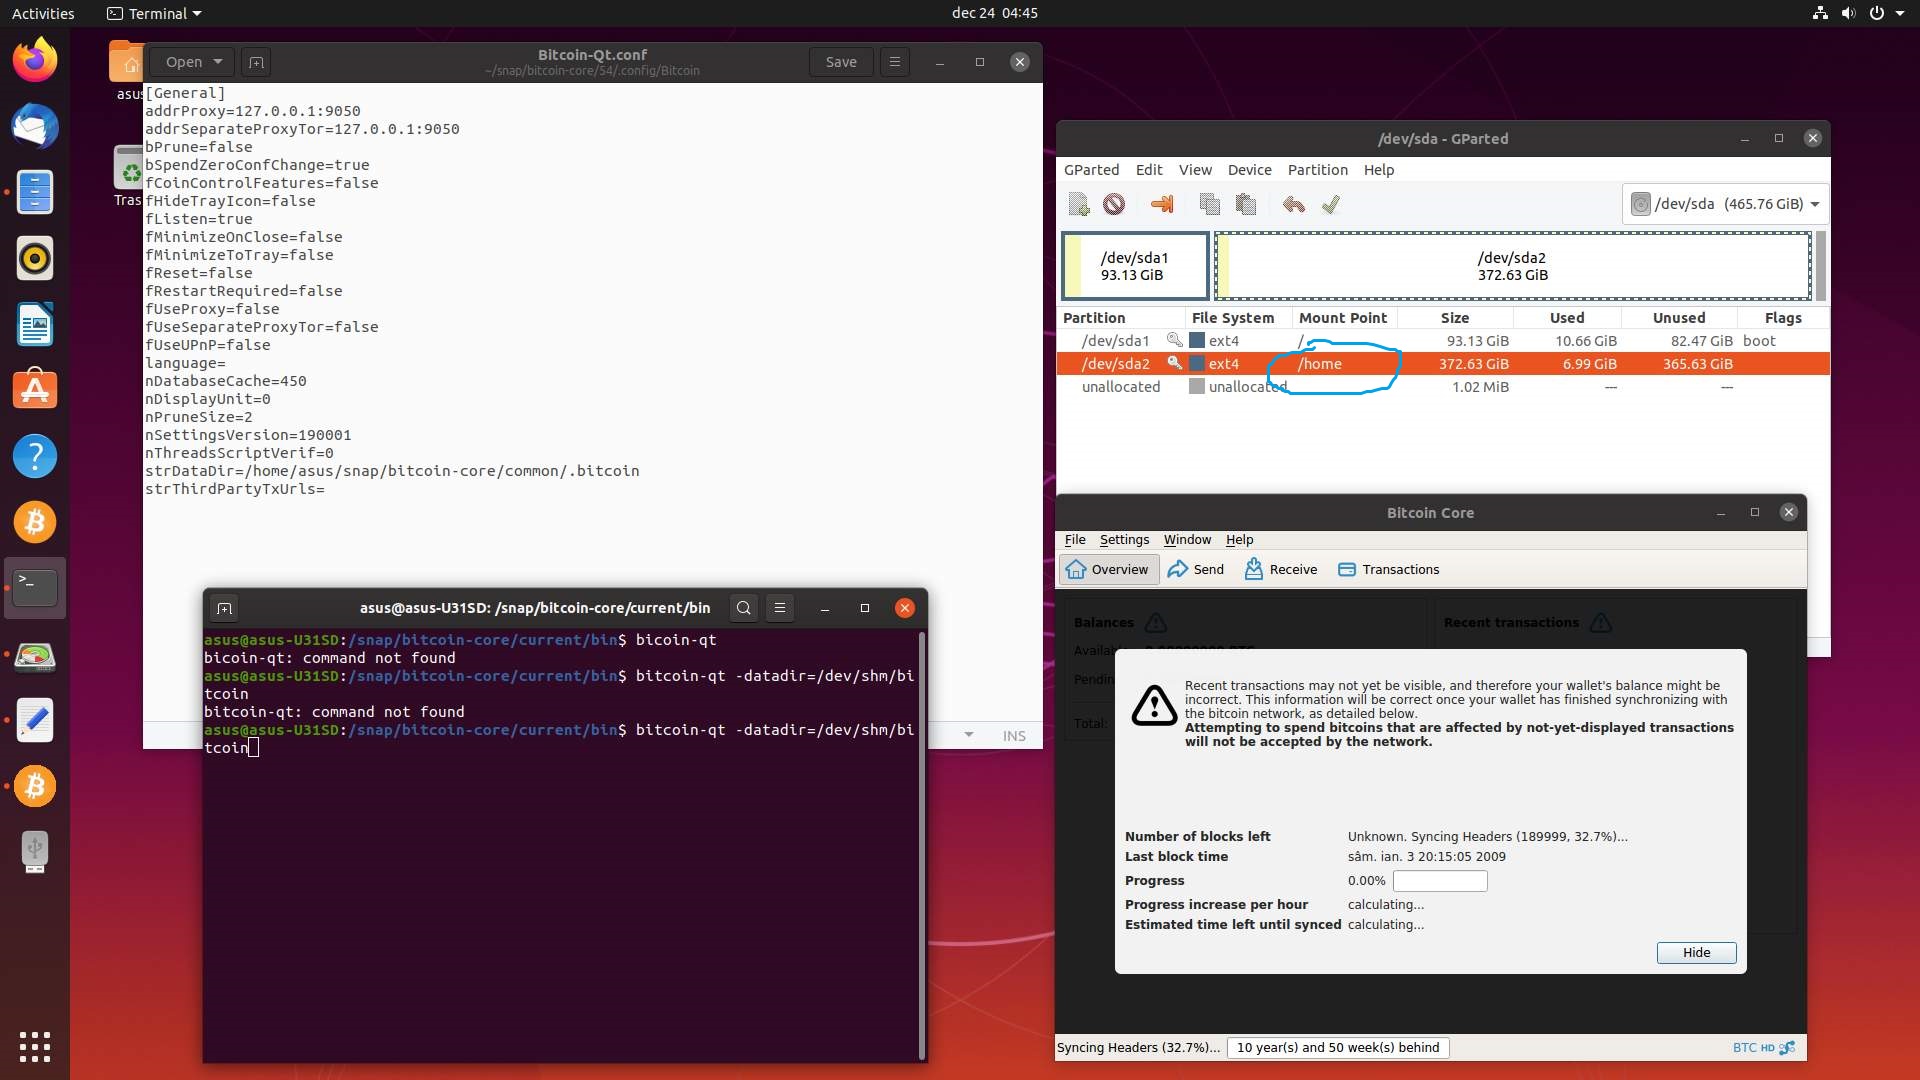The height and width of the screenshot is (1080, 1920).
Task: Click Recent transactions warning triangle icon
Action: click(1600, 623)
